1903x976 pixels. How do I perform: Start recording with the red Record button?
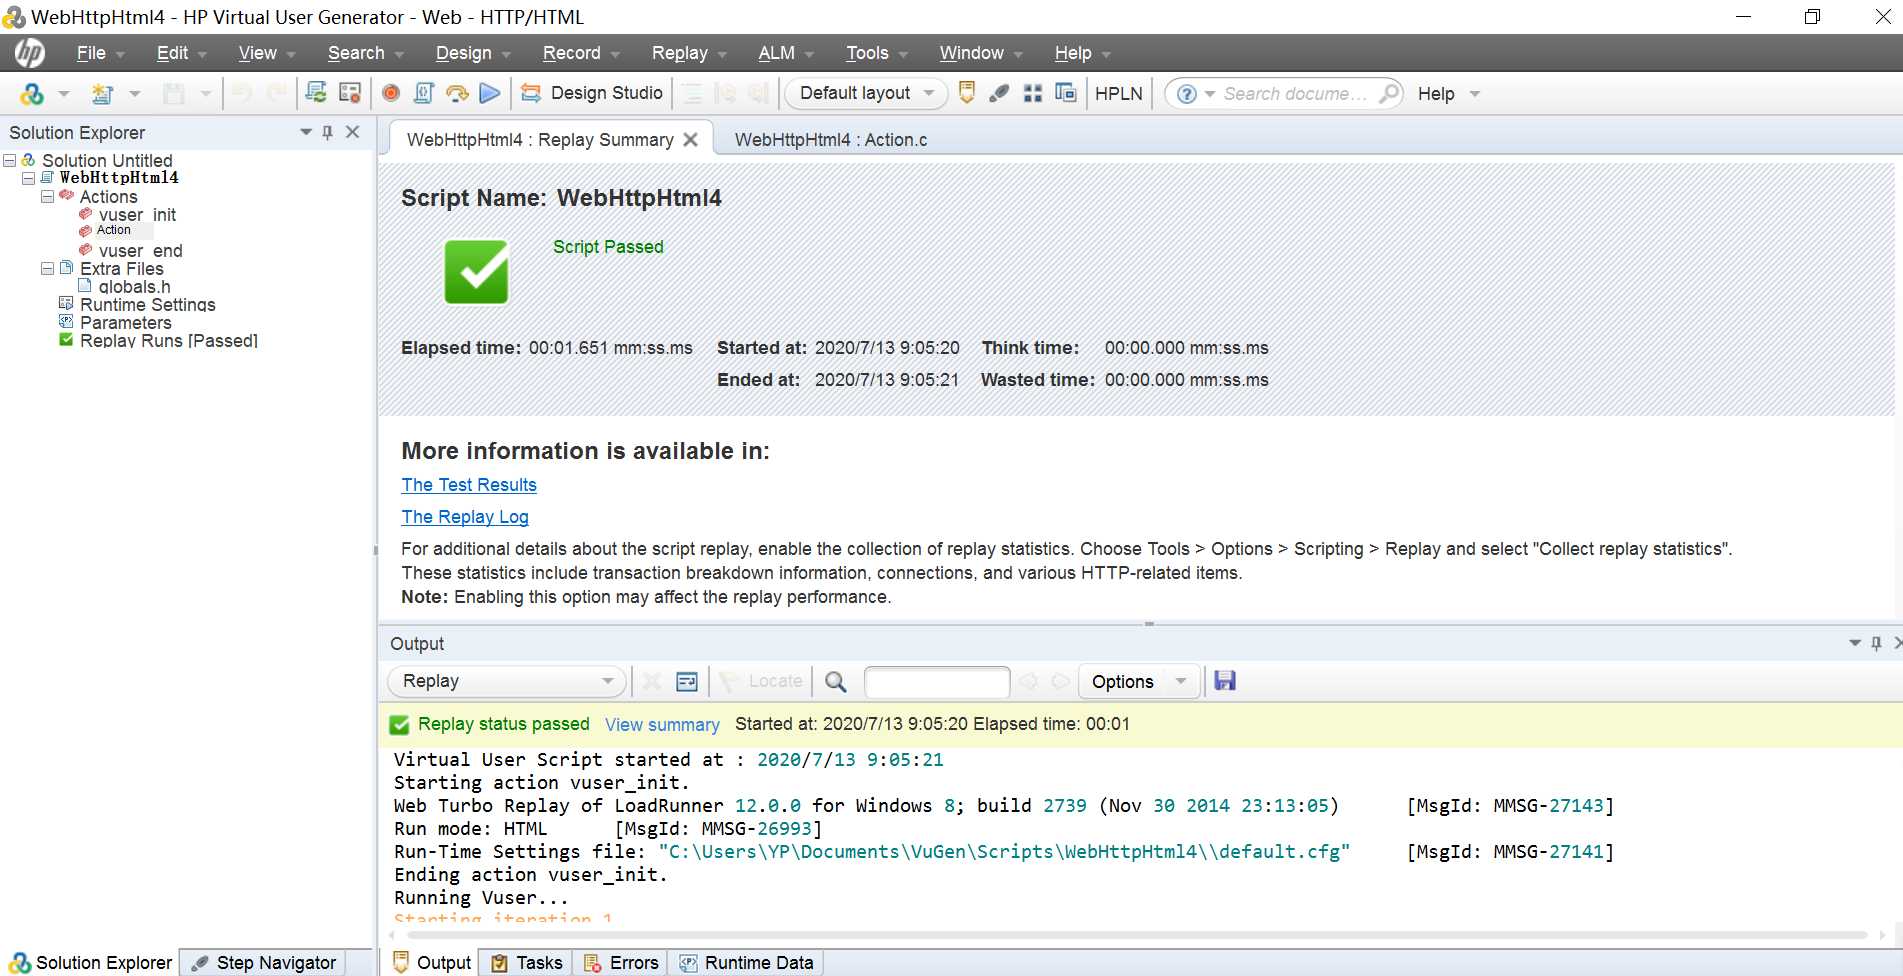(x=391, y=93)
